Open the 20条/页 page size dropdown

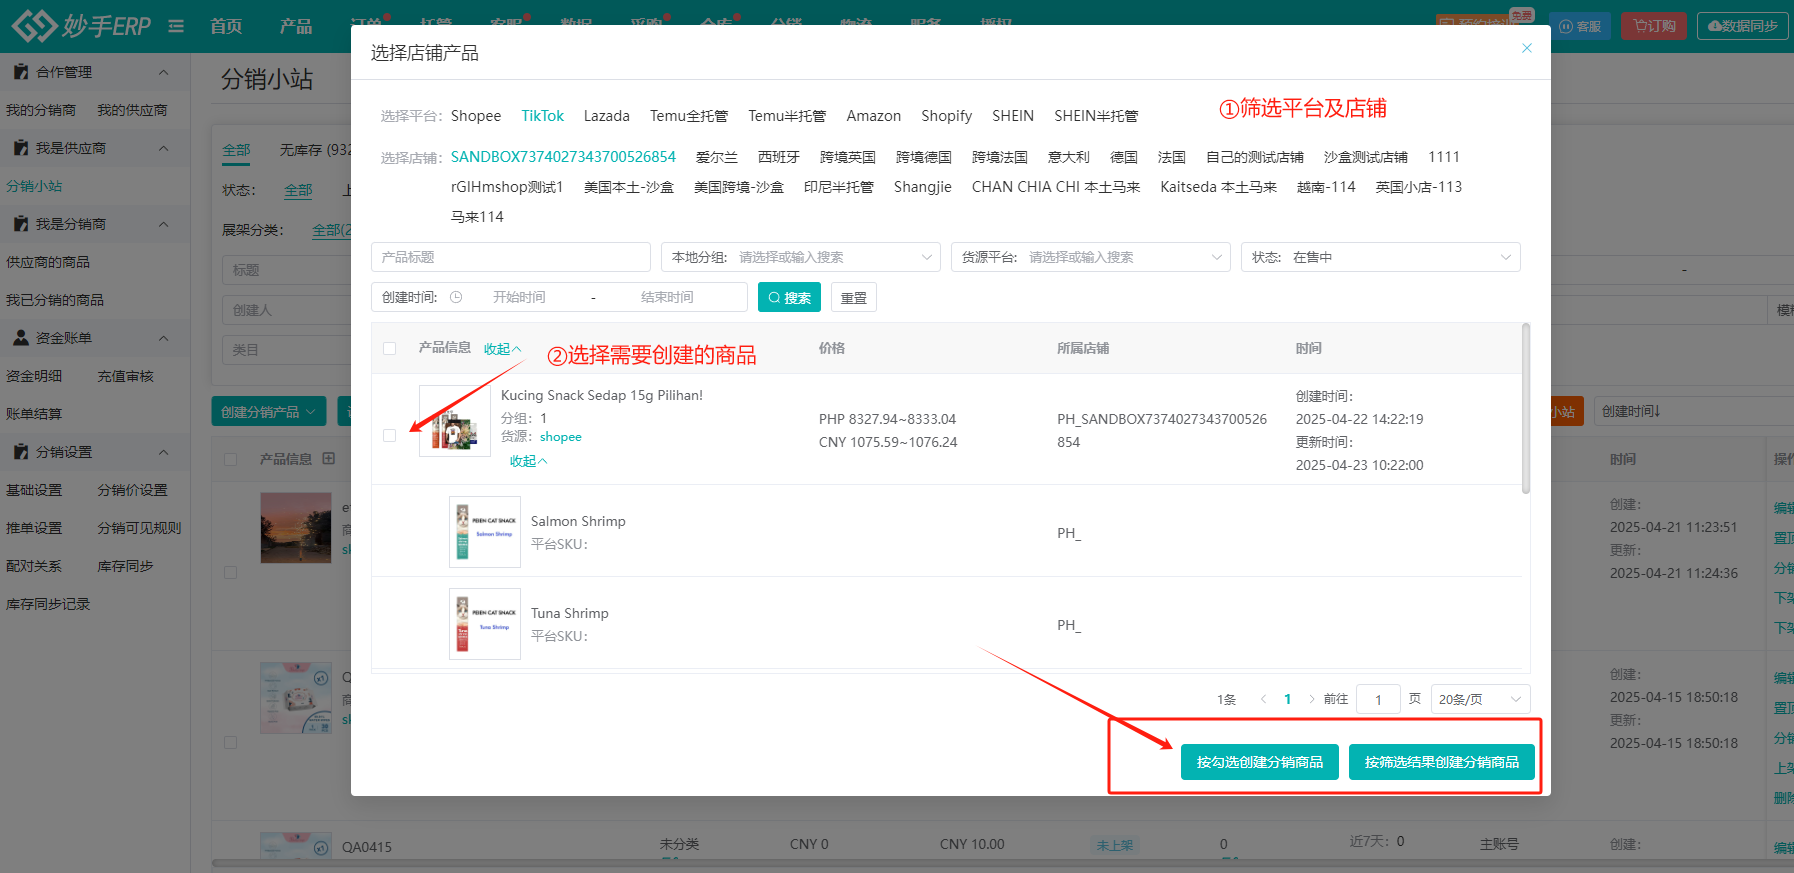(x=1480, y=699)
